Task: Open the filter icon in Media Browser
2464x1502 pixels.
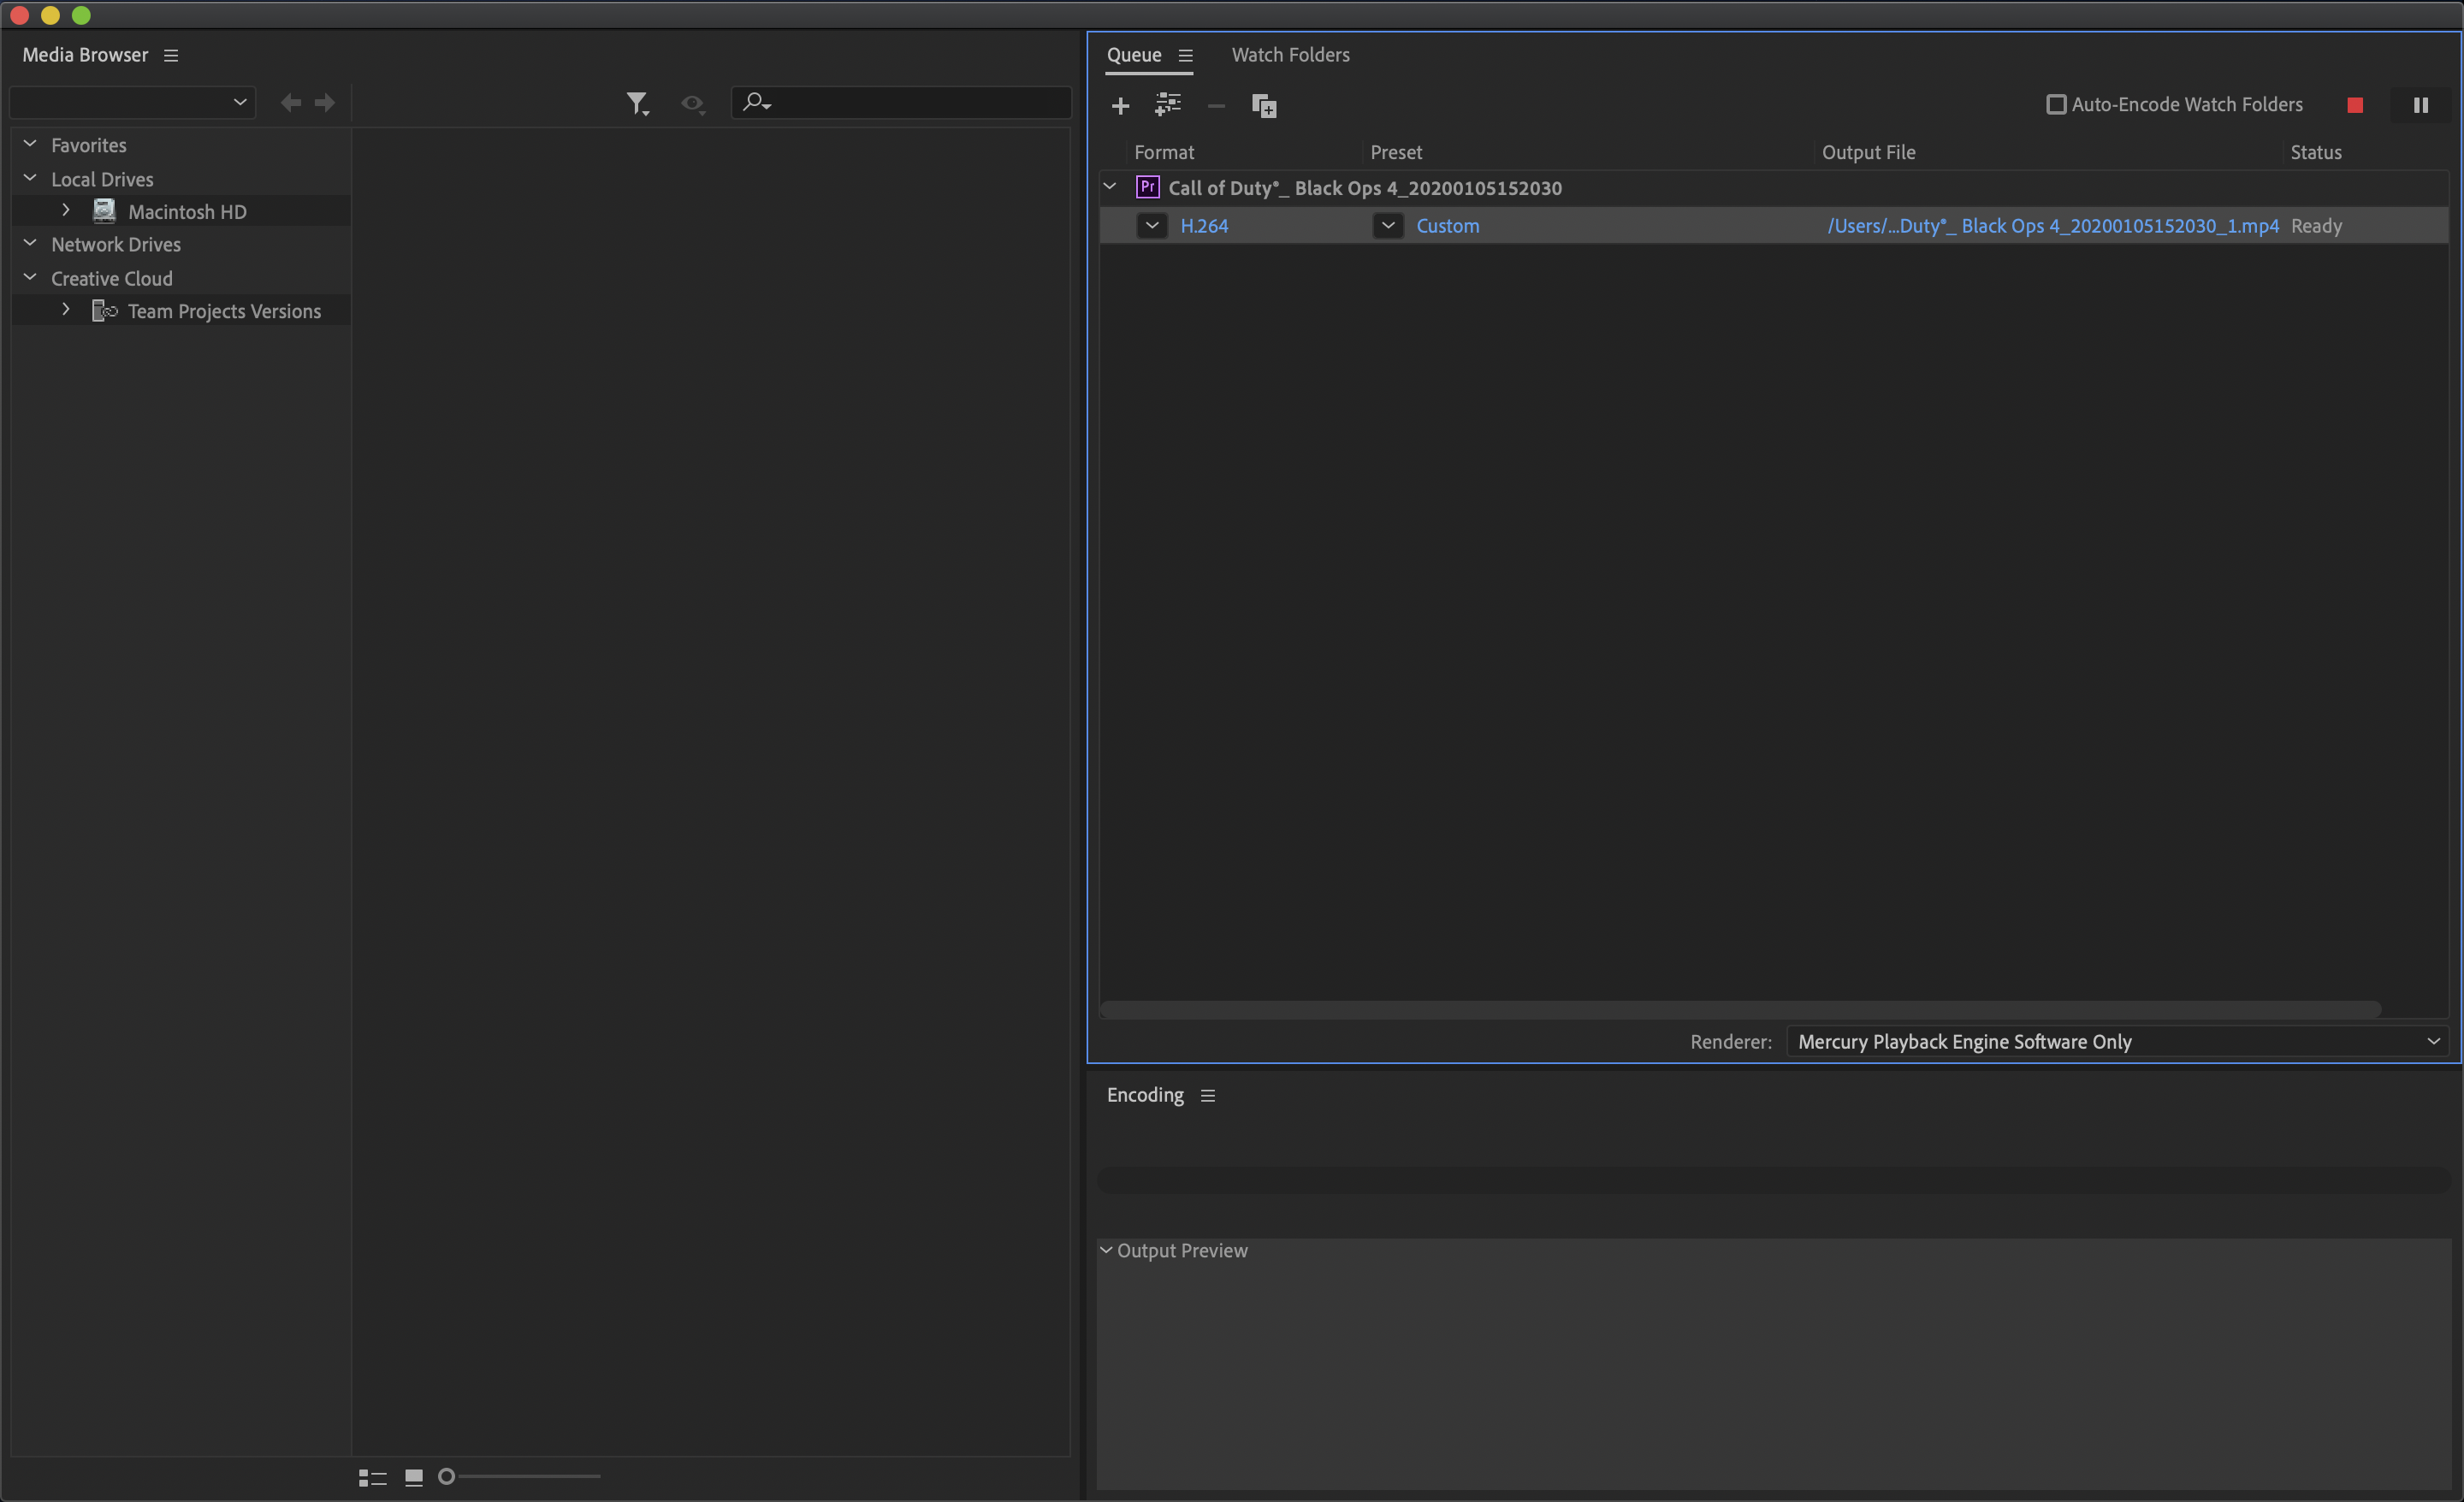Action: point(639,102)
